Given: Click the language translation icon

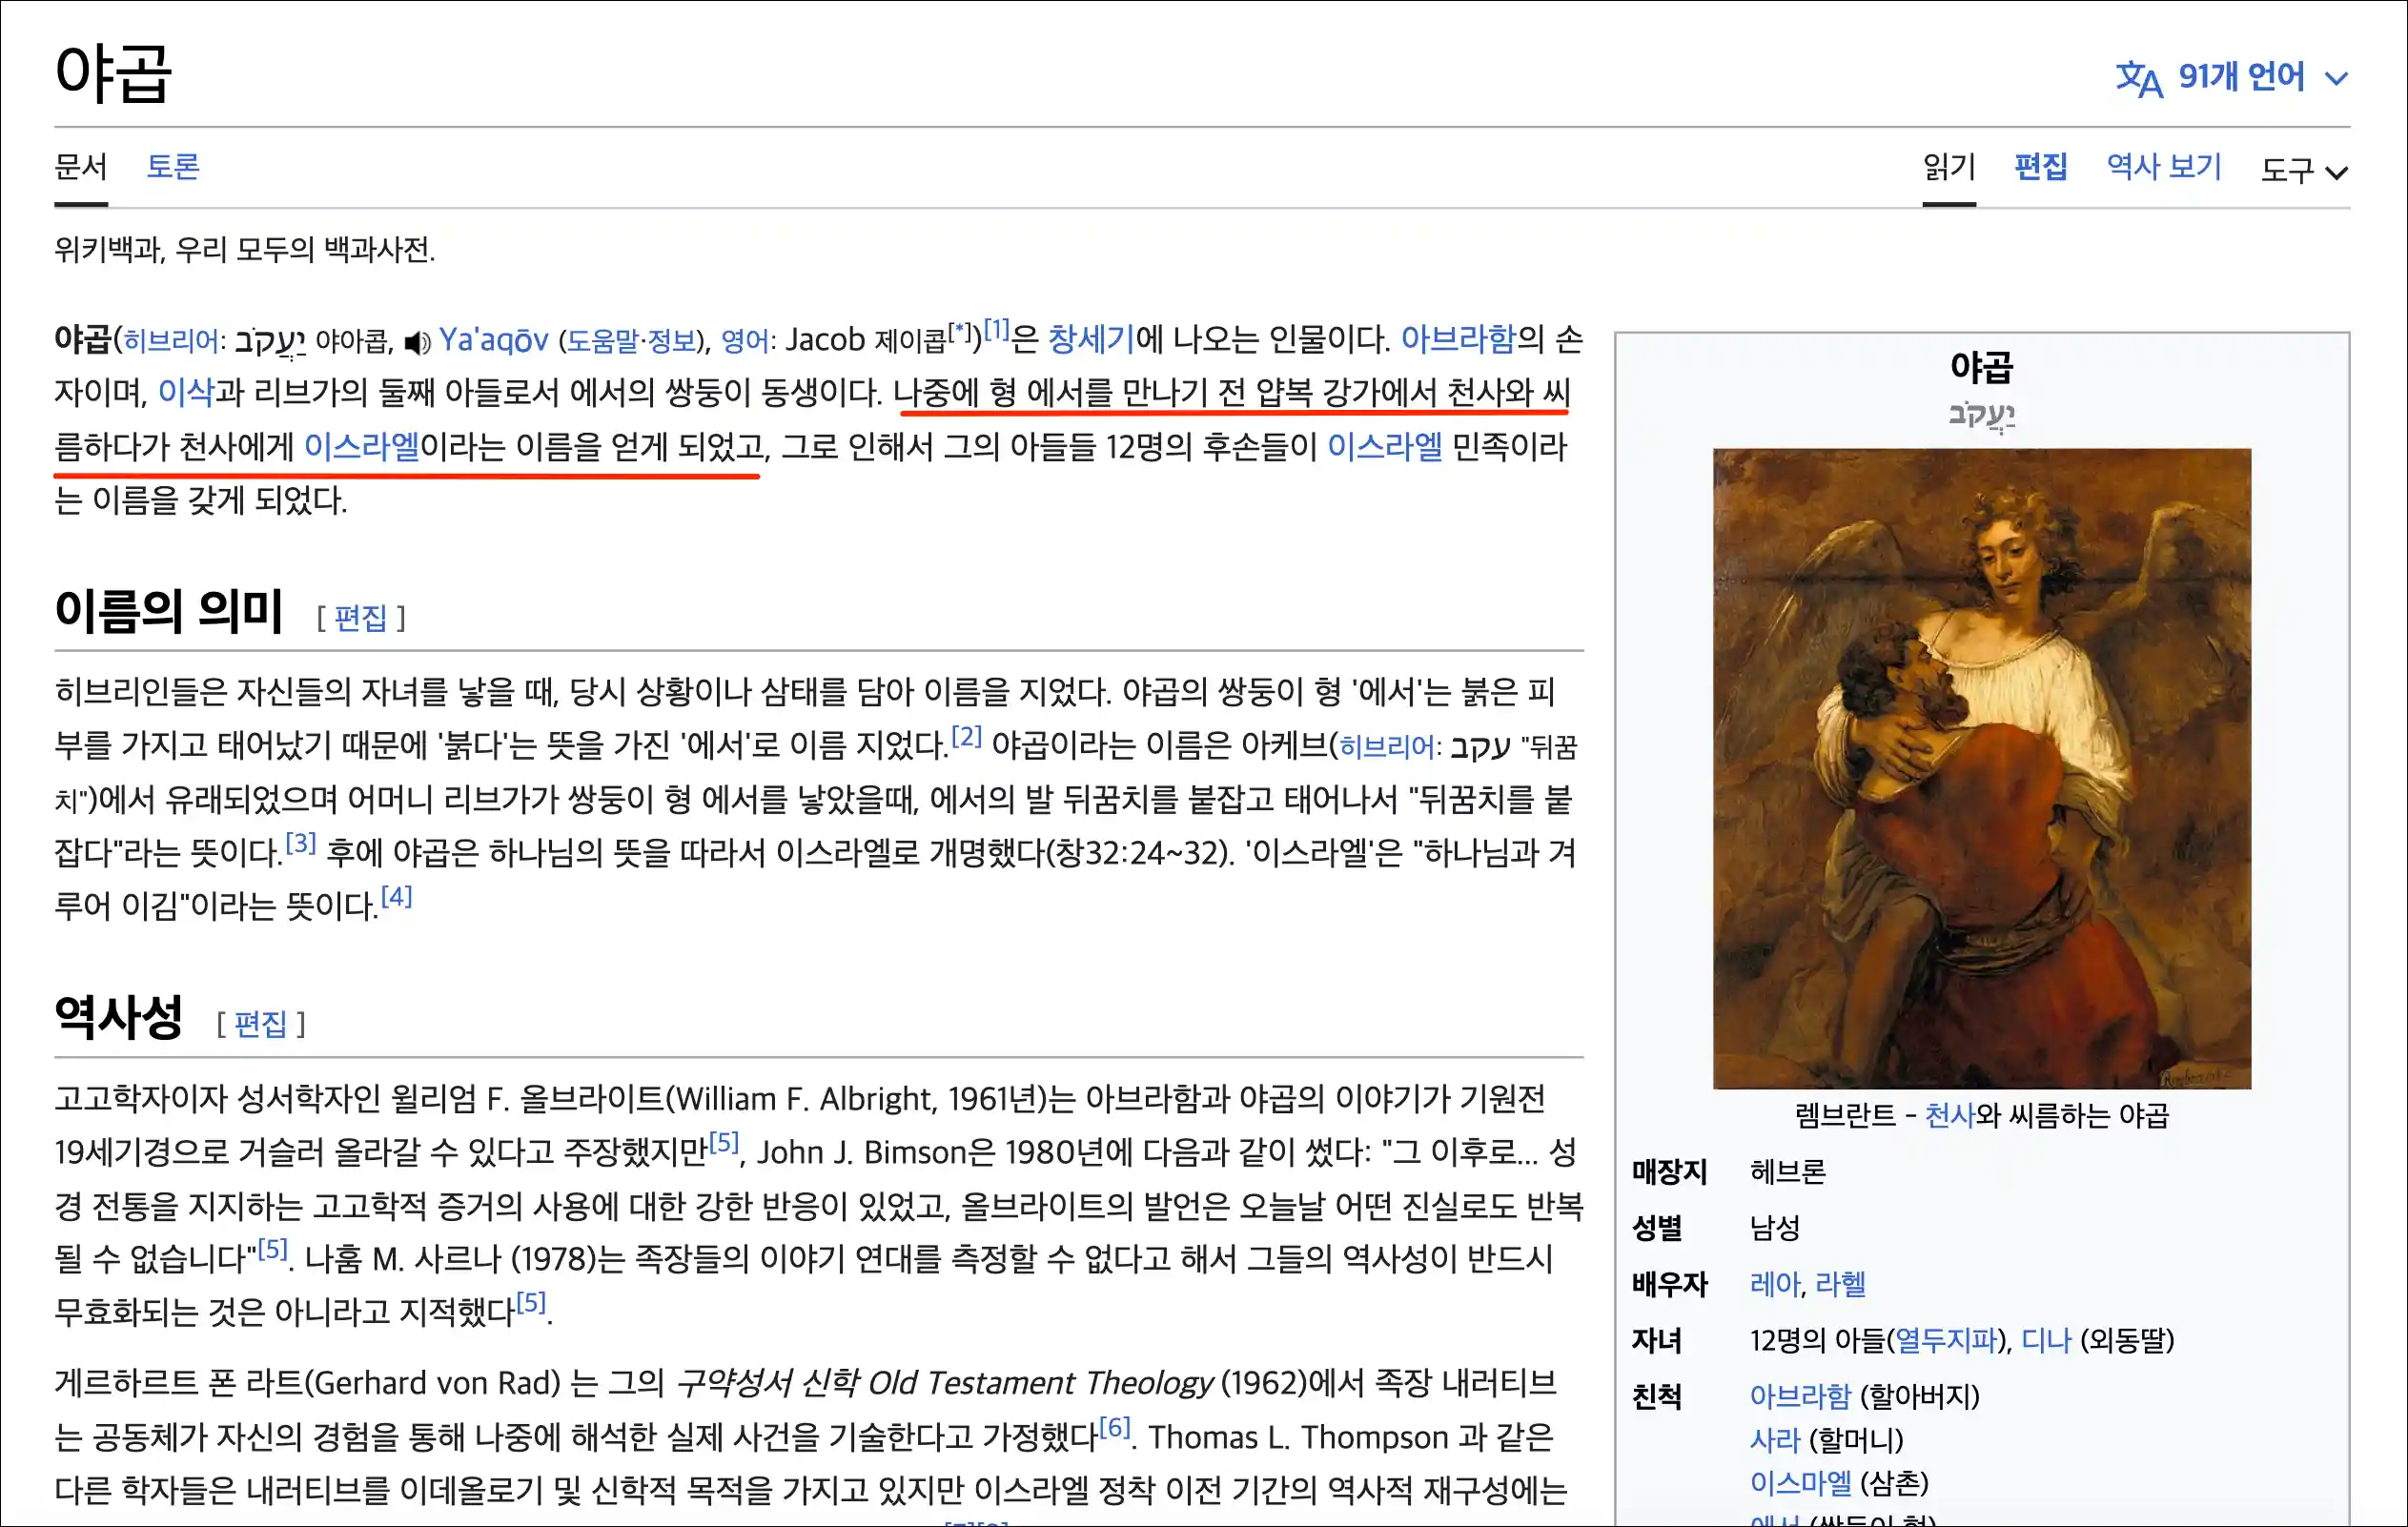Looking at the screenshot, I should click(2138, 78).
